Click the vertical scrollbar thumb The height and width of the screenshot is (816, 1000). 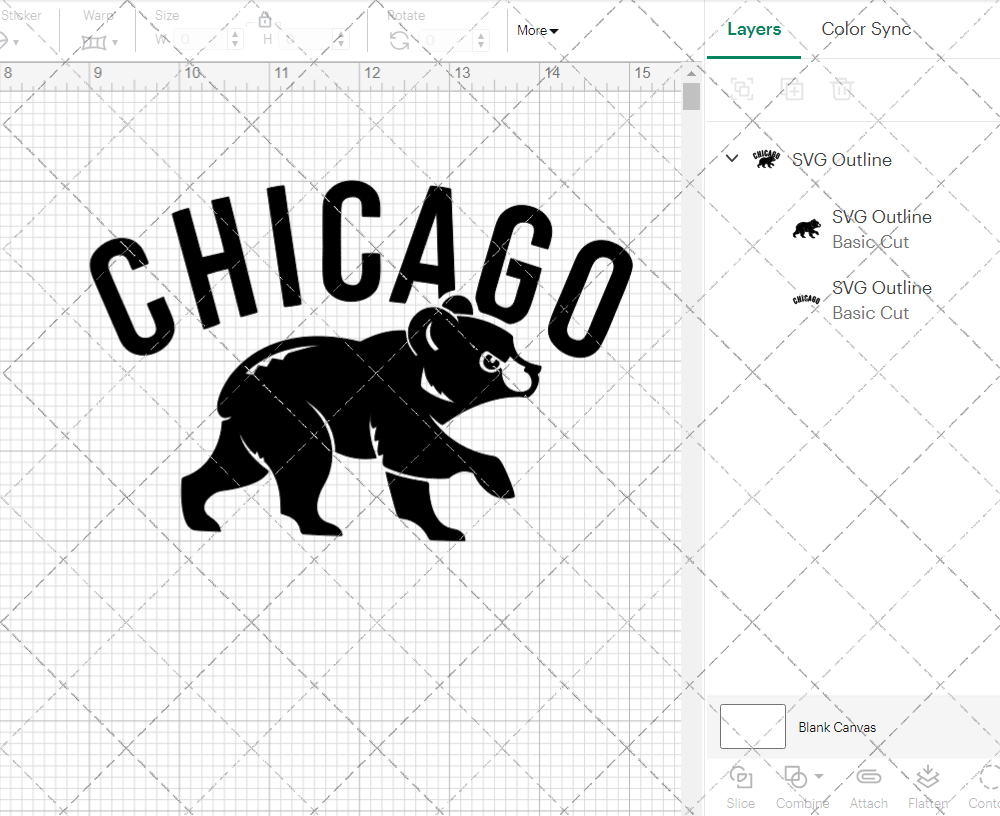point(691,97)
